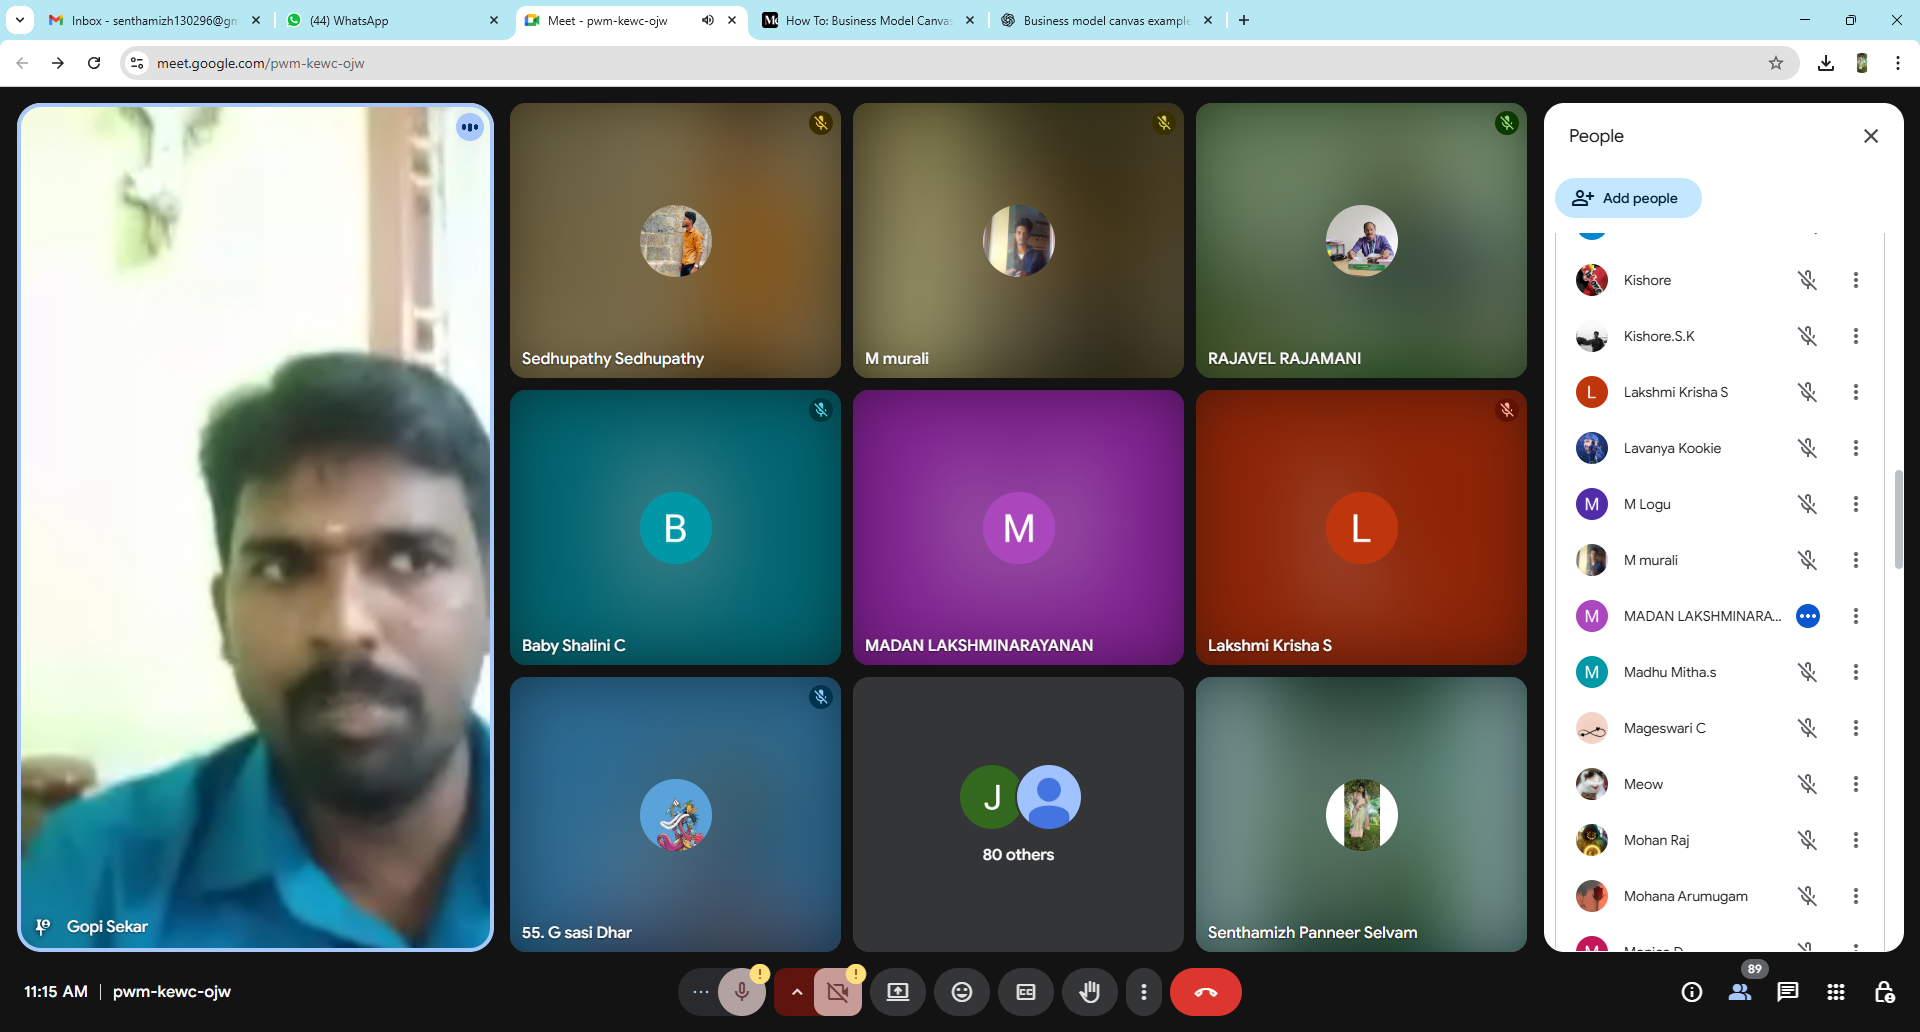Open the Activities panel
The image size is (1920, 1032).
pyautogui.click(x=1835, y=992)
